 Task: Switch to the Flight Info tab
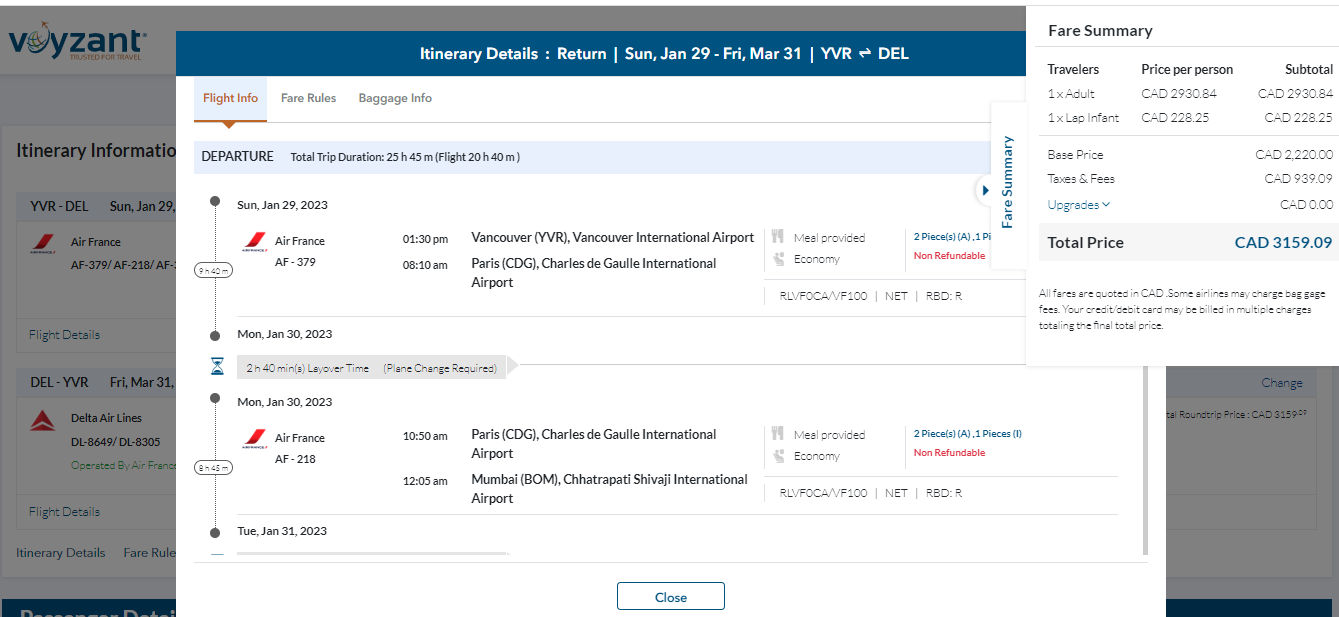click(230, 98)
